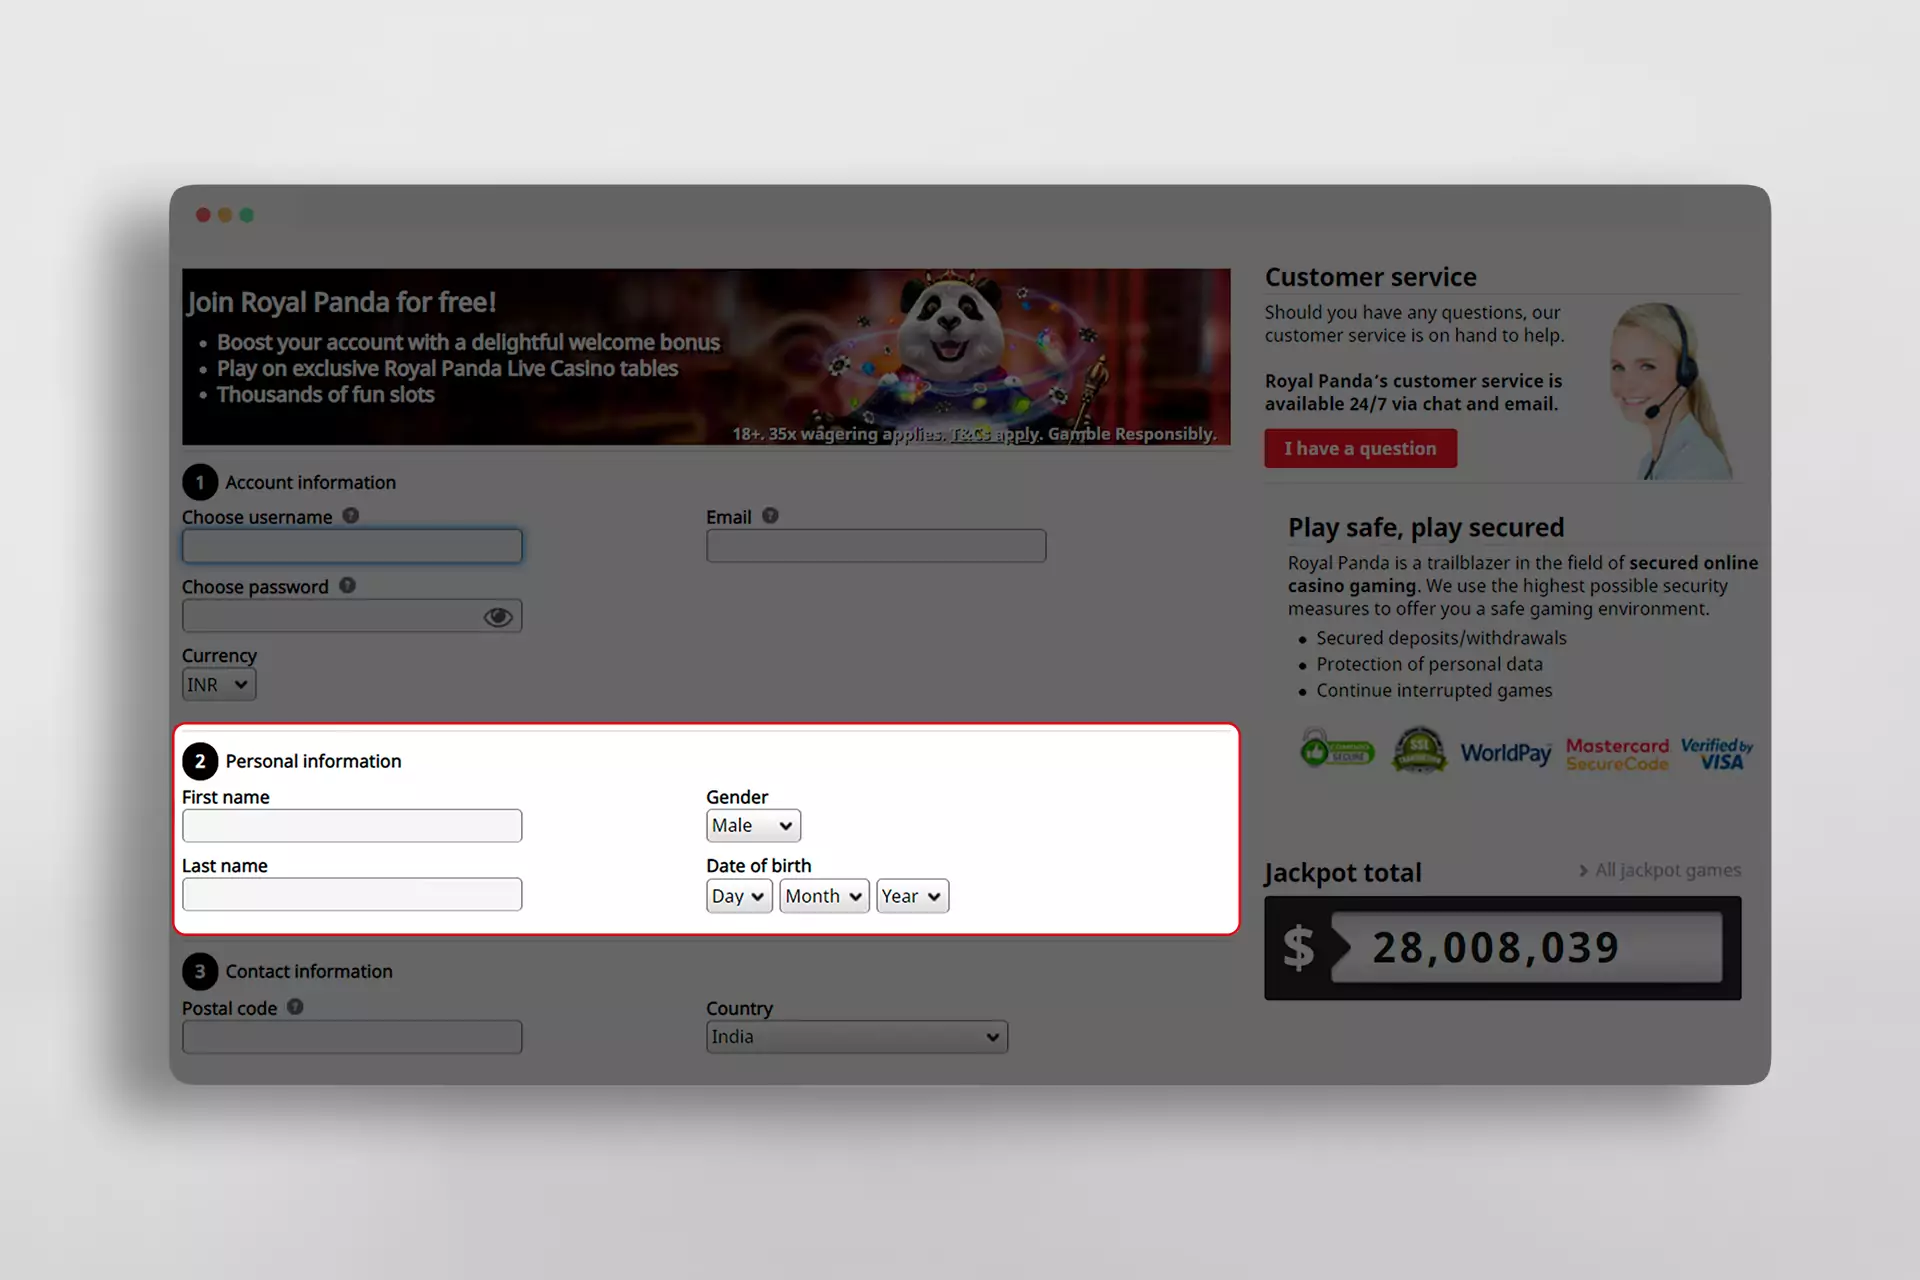Viewport: 1920px width, 1280px height.
Task: Select a Day from date of birth dropdown
Action: click(x=739, y=896)
